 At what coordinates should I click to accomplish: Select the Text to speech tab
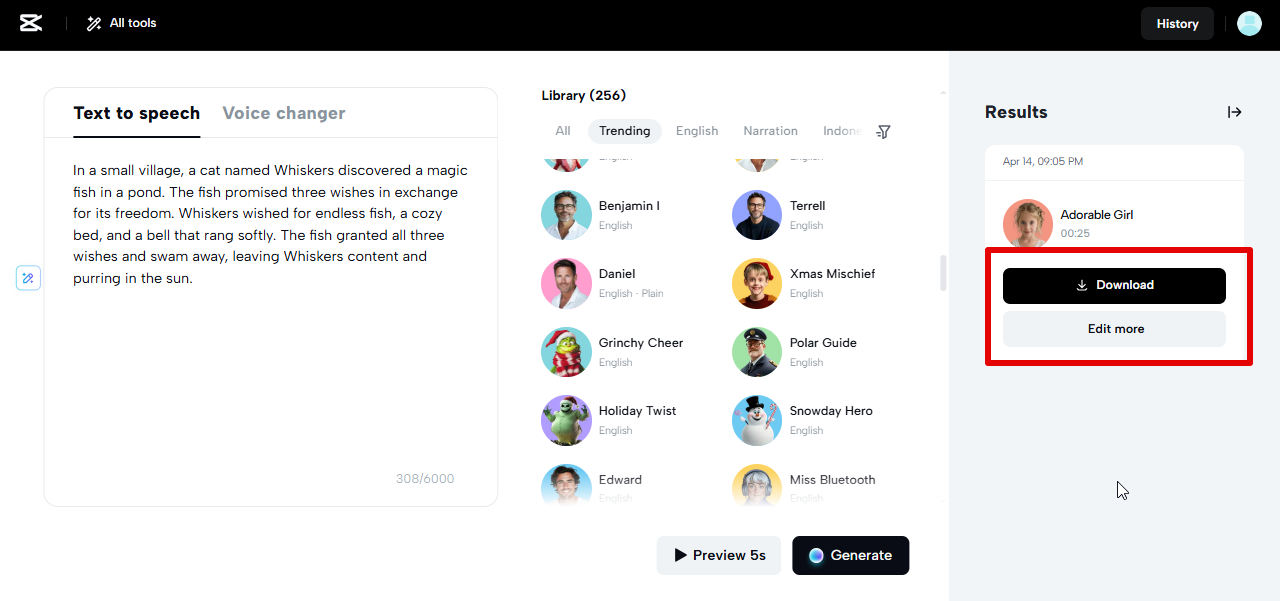click(x=137, y=113)
